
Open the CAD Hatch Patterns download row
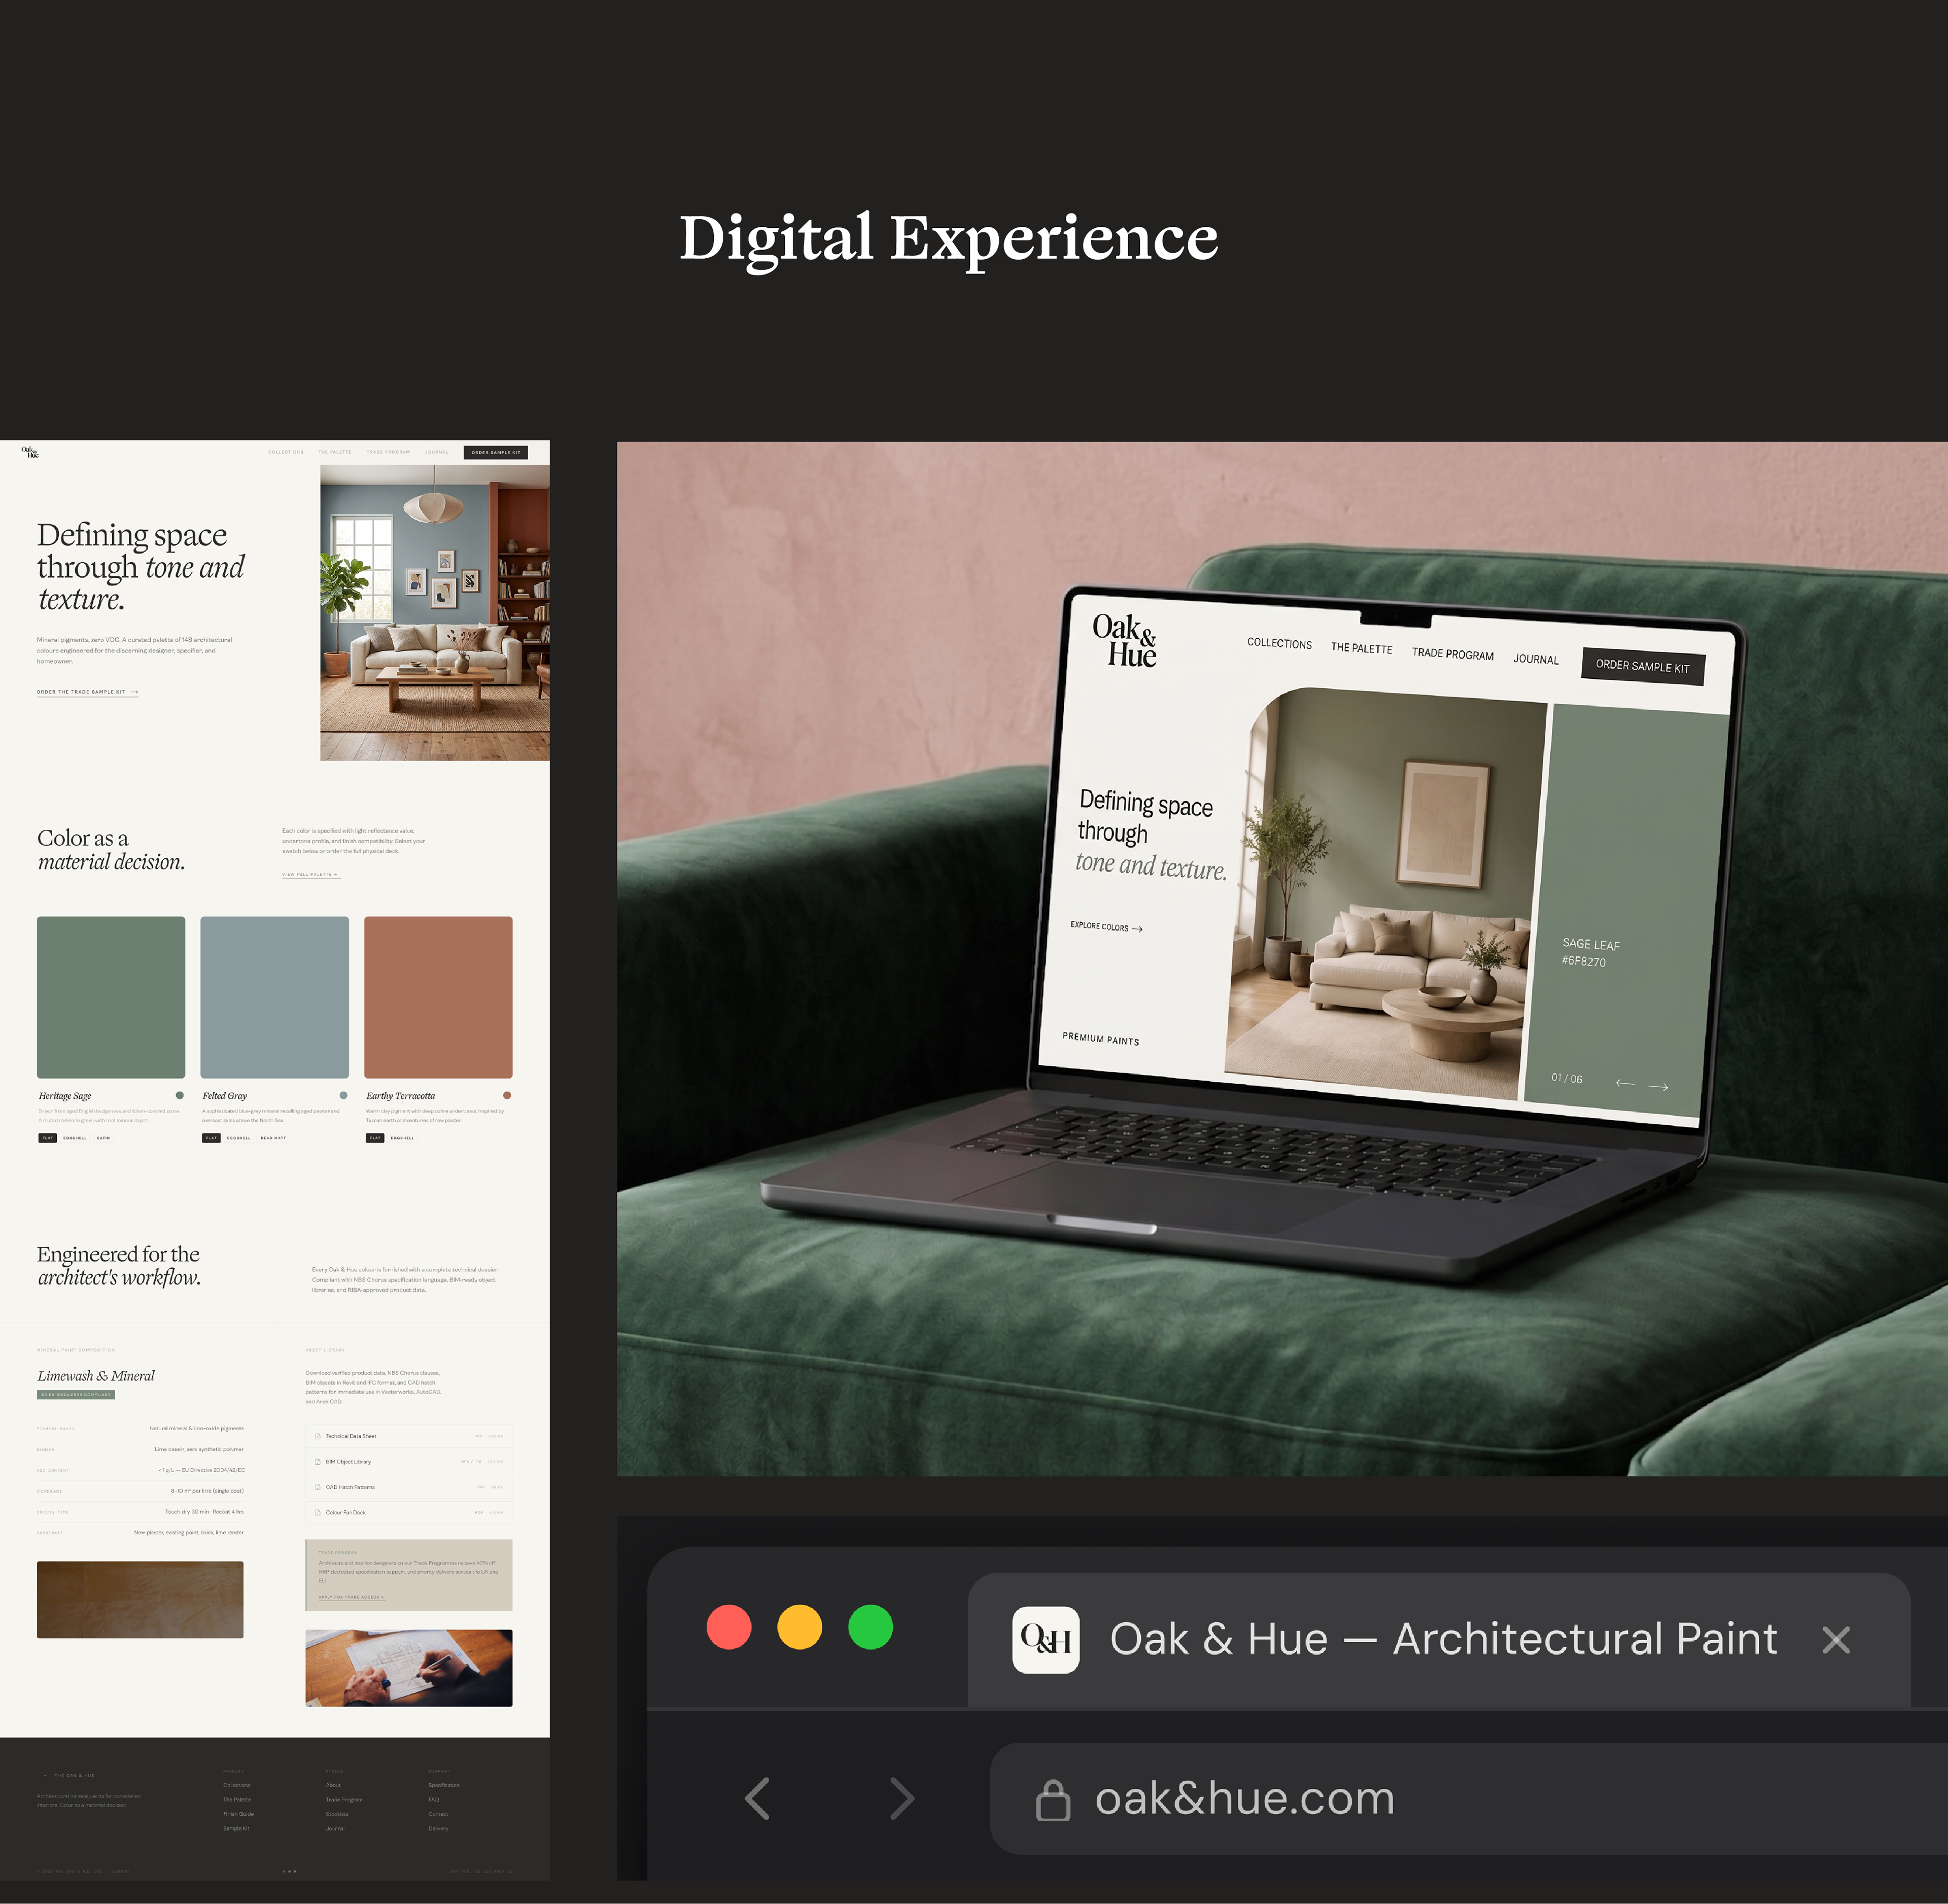coord(409,1487)
